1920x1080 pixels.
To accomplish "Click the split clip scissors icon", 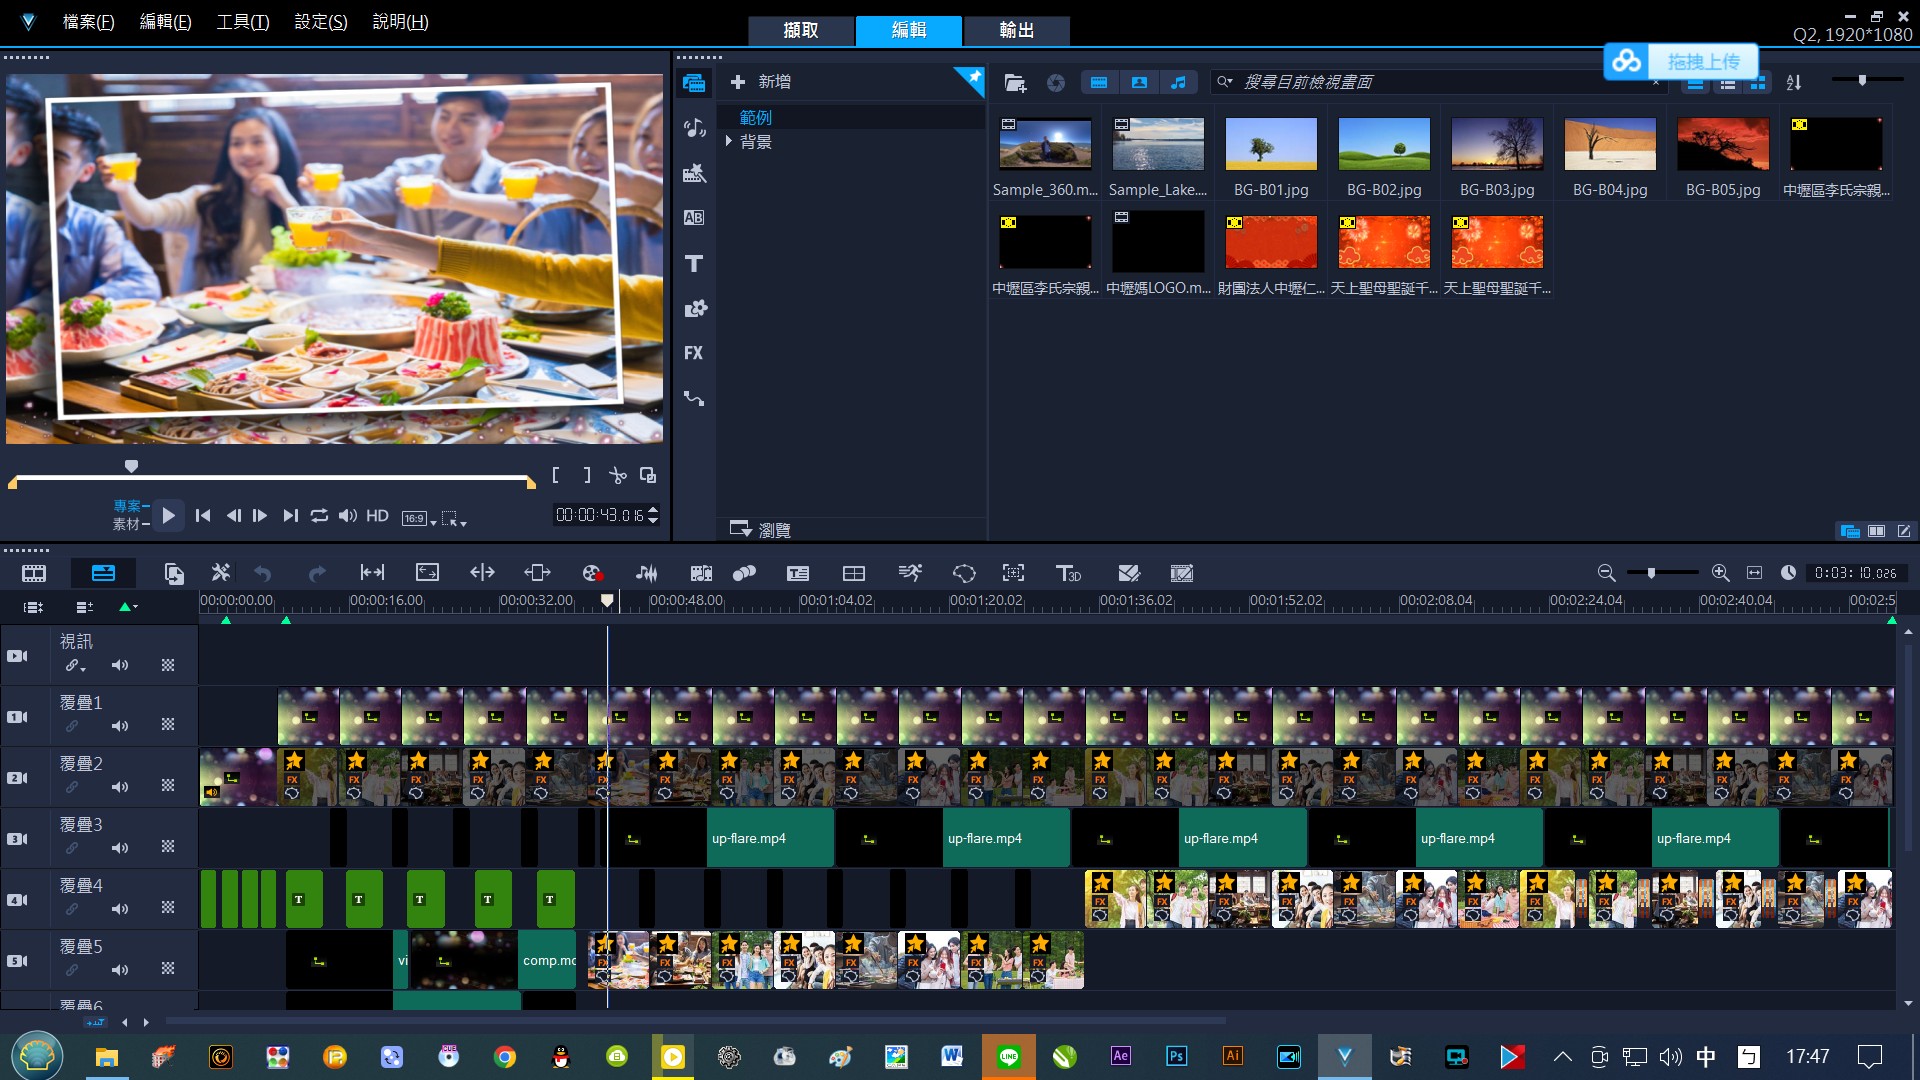I will pyautogui.click(x=618, y=476).
